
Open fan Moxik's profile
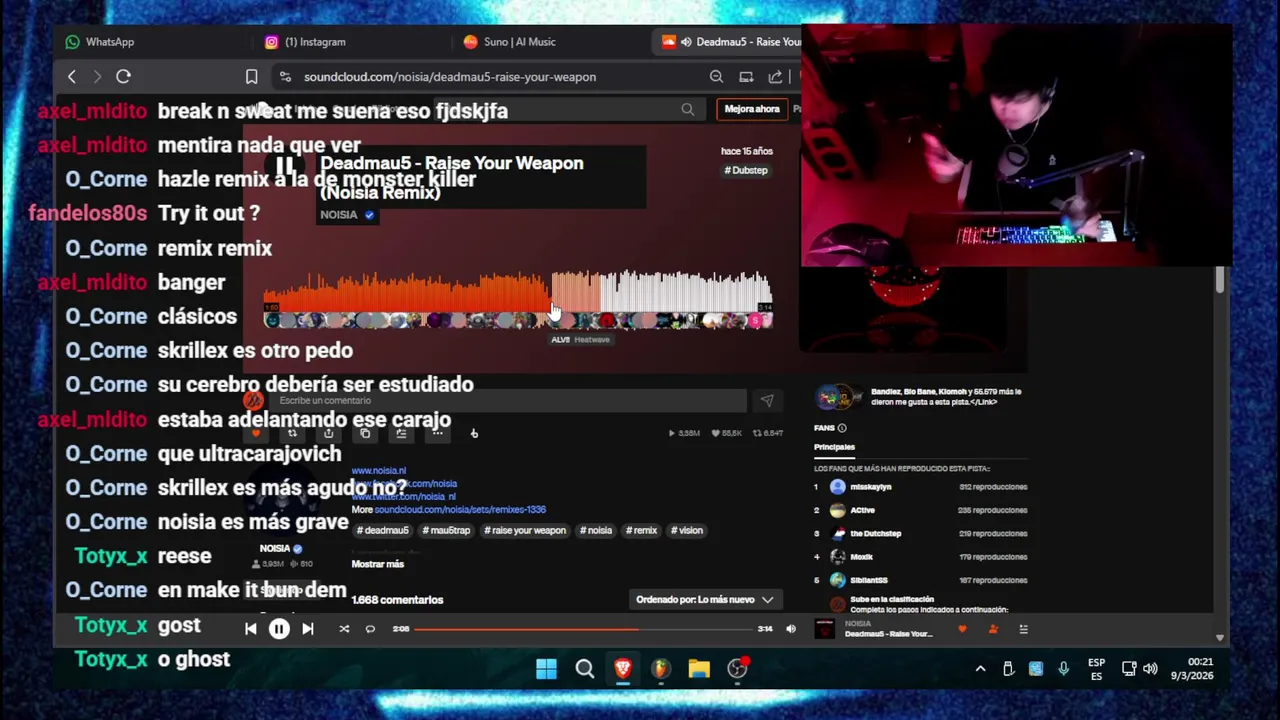click(x=861, y=557)
